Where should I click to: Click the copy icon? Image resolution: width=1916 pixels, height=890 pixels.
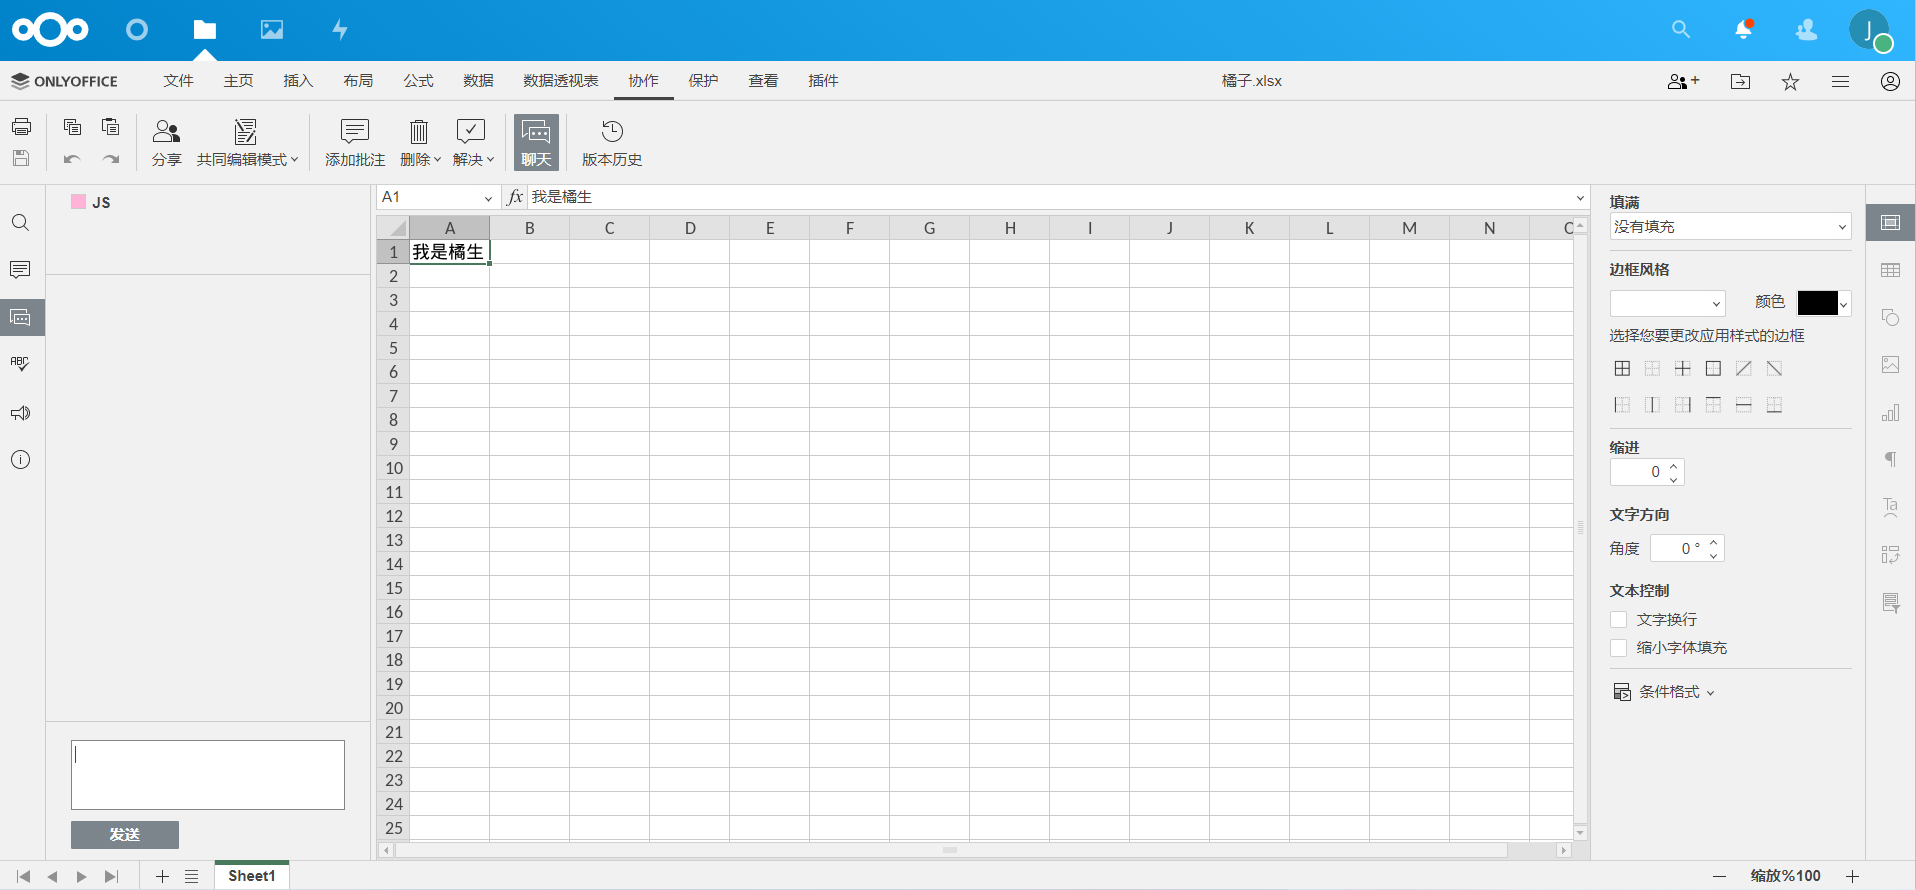point(72,127)
